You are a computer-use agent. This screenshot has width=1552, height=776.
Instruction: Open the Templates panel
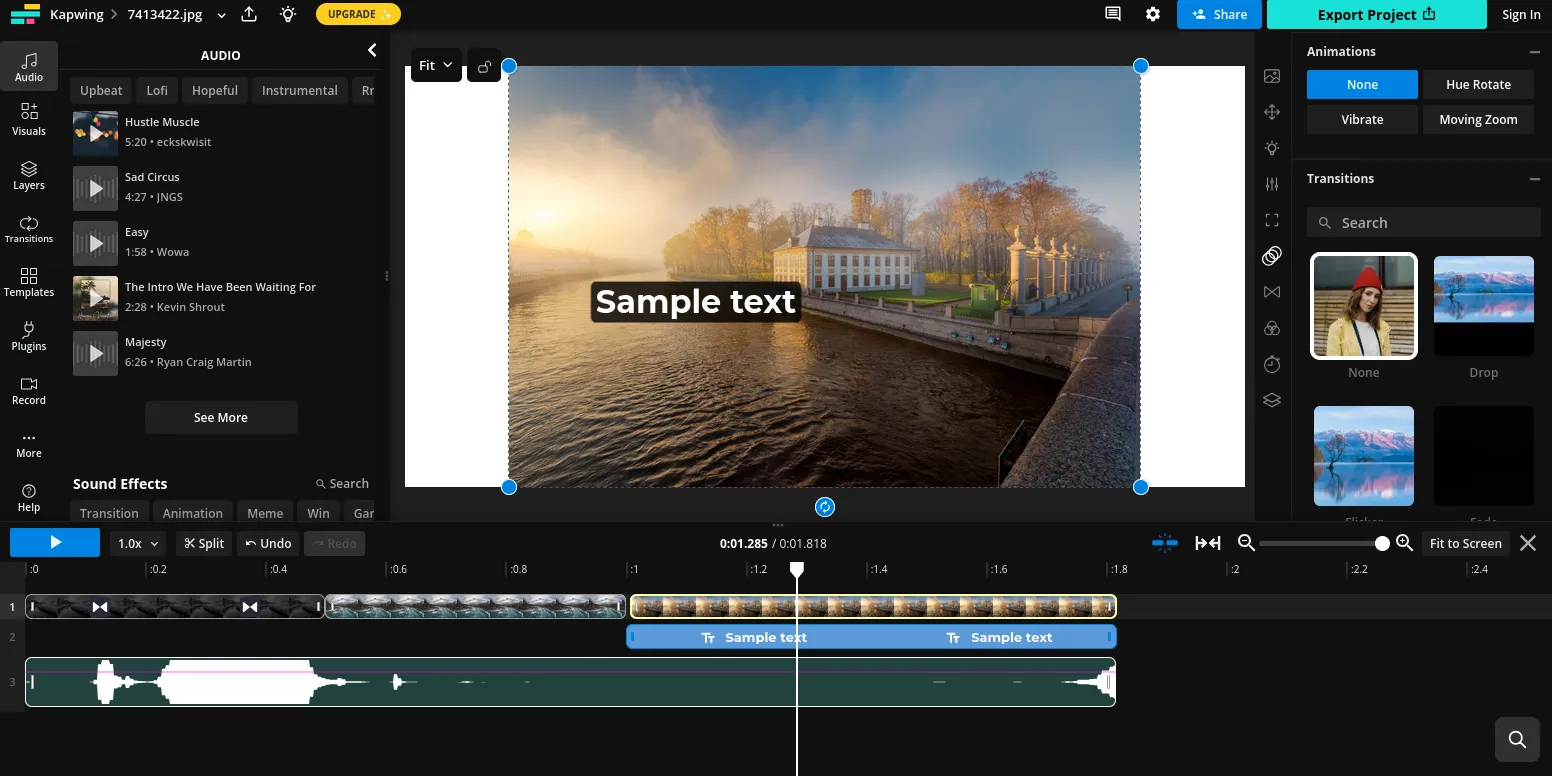click(28, 284)
